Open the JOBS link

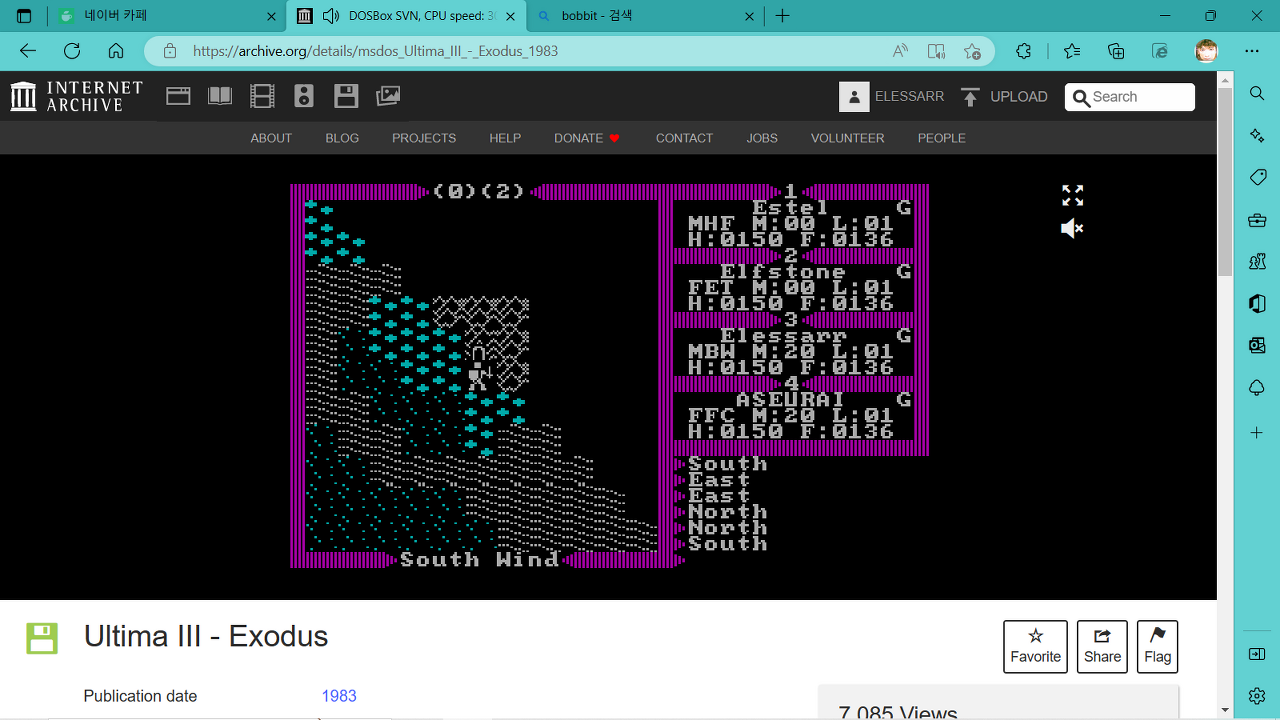coord(762,138)
